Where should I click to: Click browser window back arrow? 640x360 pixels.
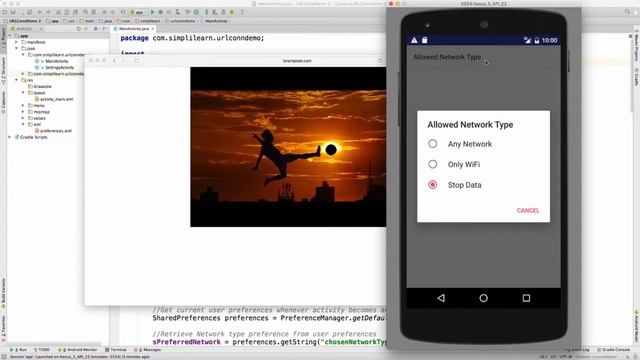[115, 61]
